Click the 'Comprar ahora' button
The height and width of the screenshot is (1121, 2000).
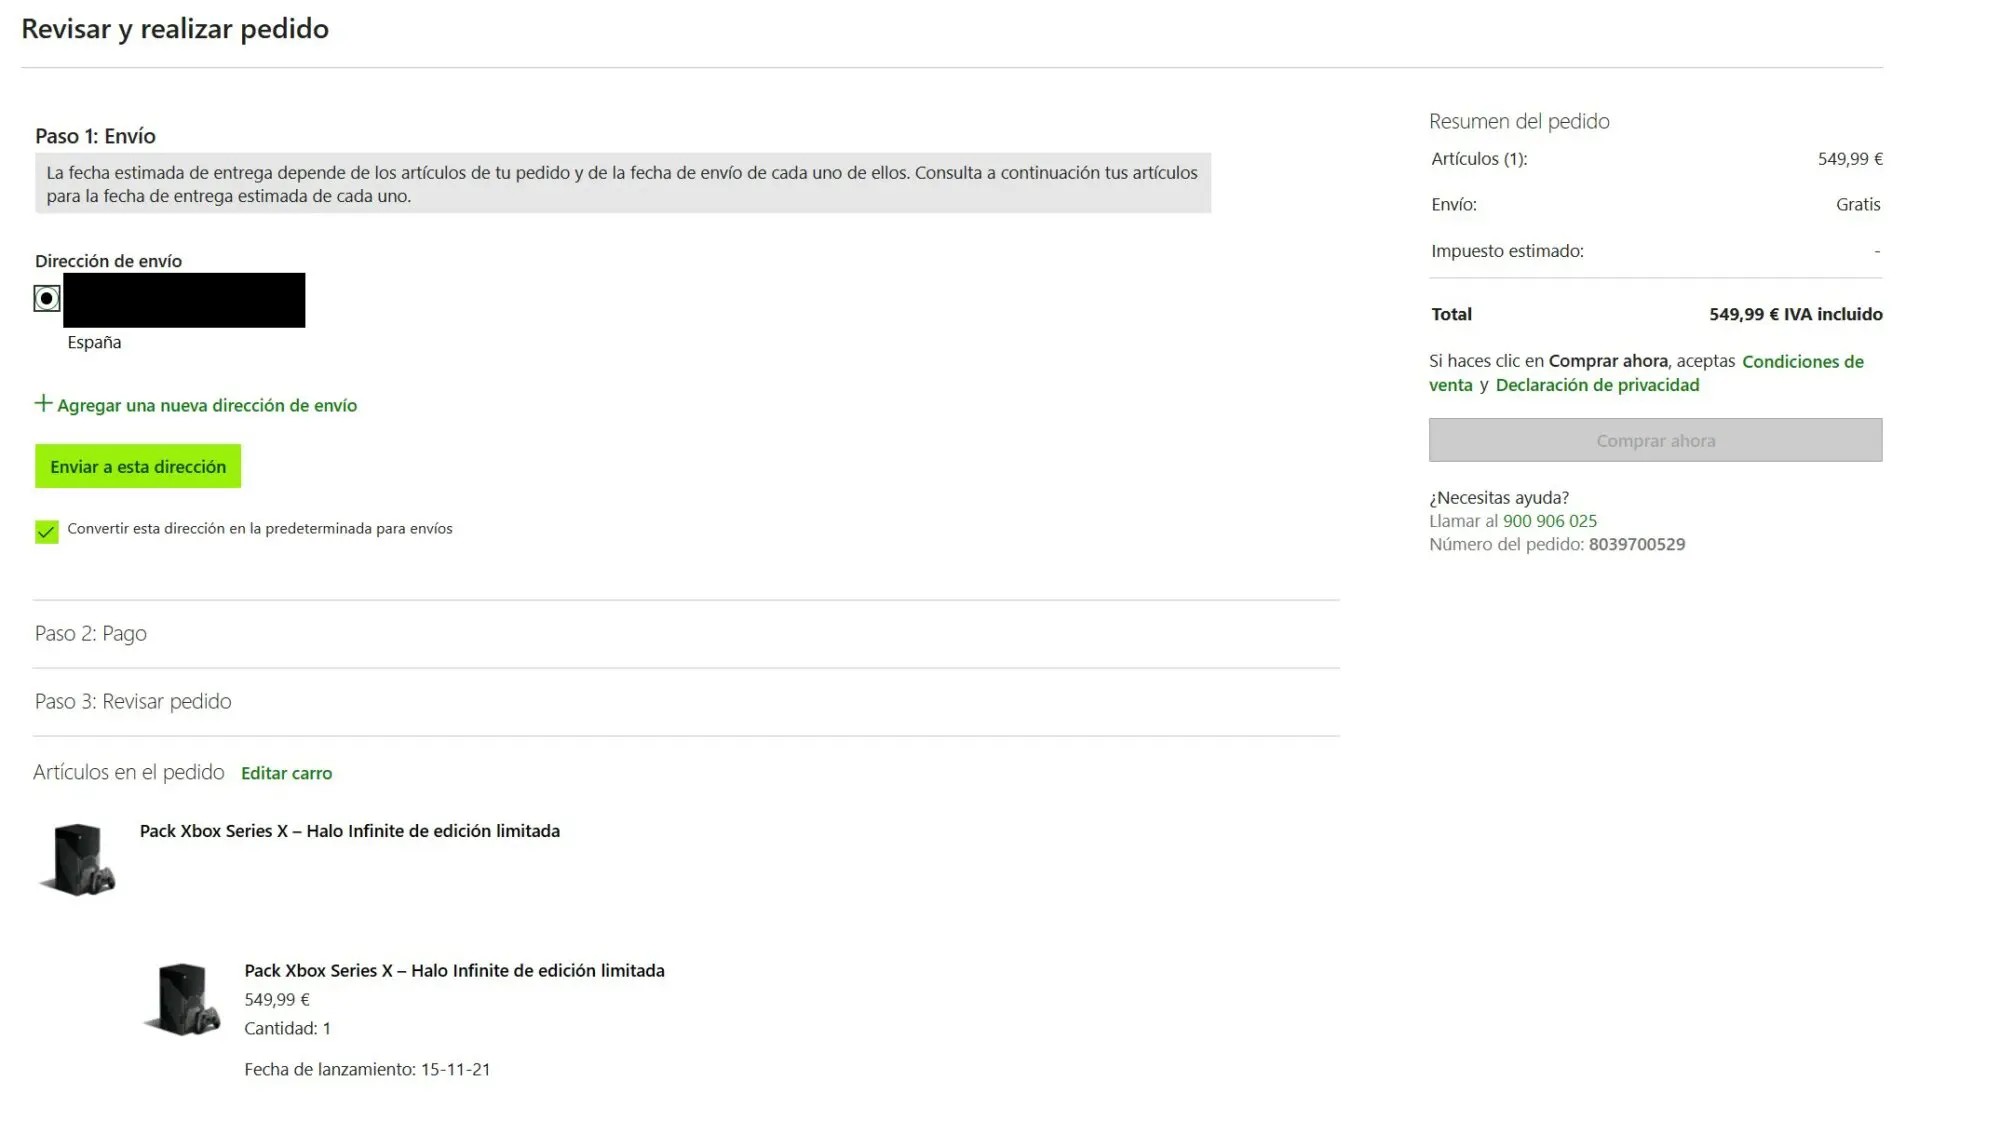pos(1655,440)
